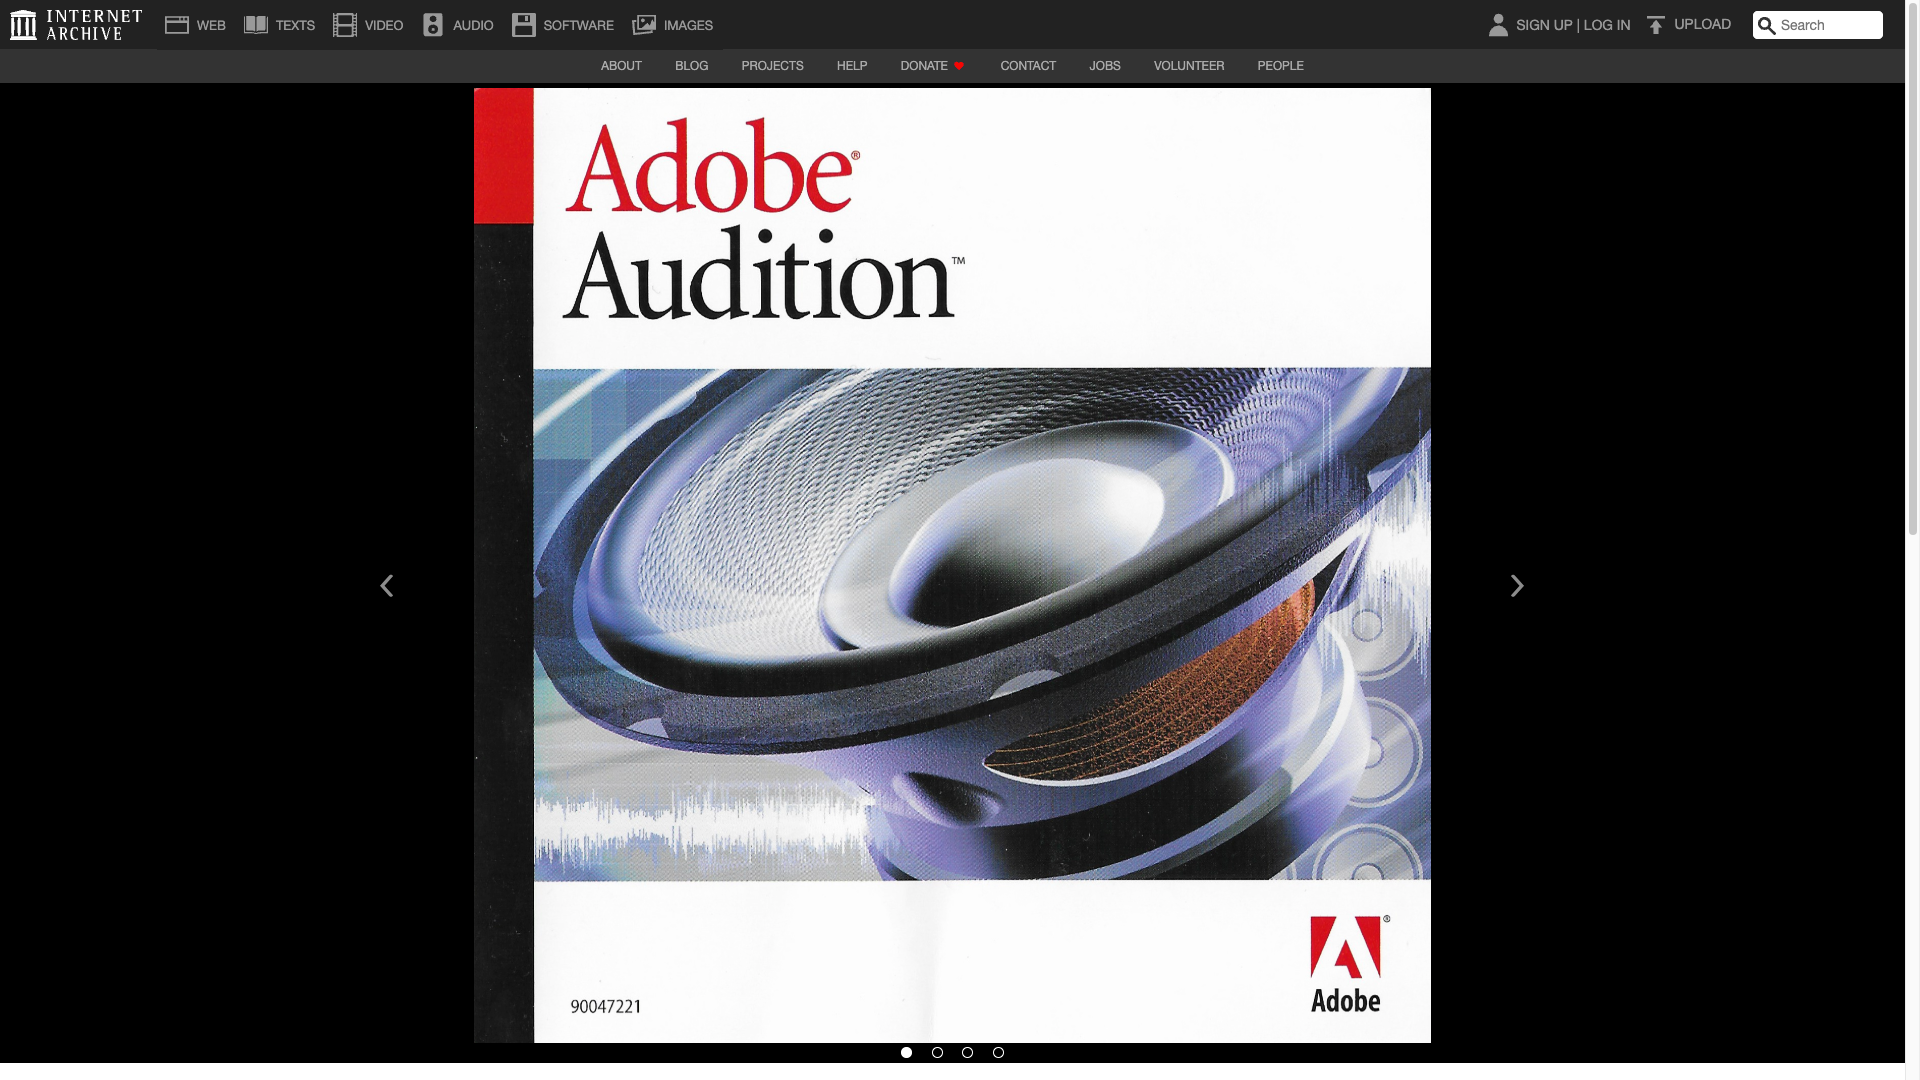Click the user avatar icon
The width and height of the screenshot is (1920, 1080).
(x=1498, y=25)
